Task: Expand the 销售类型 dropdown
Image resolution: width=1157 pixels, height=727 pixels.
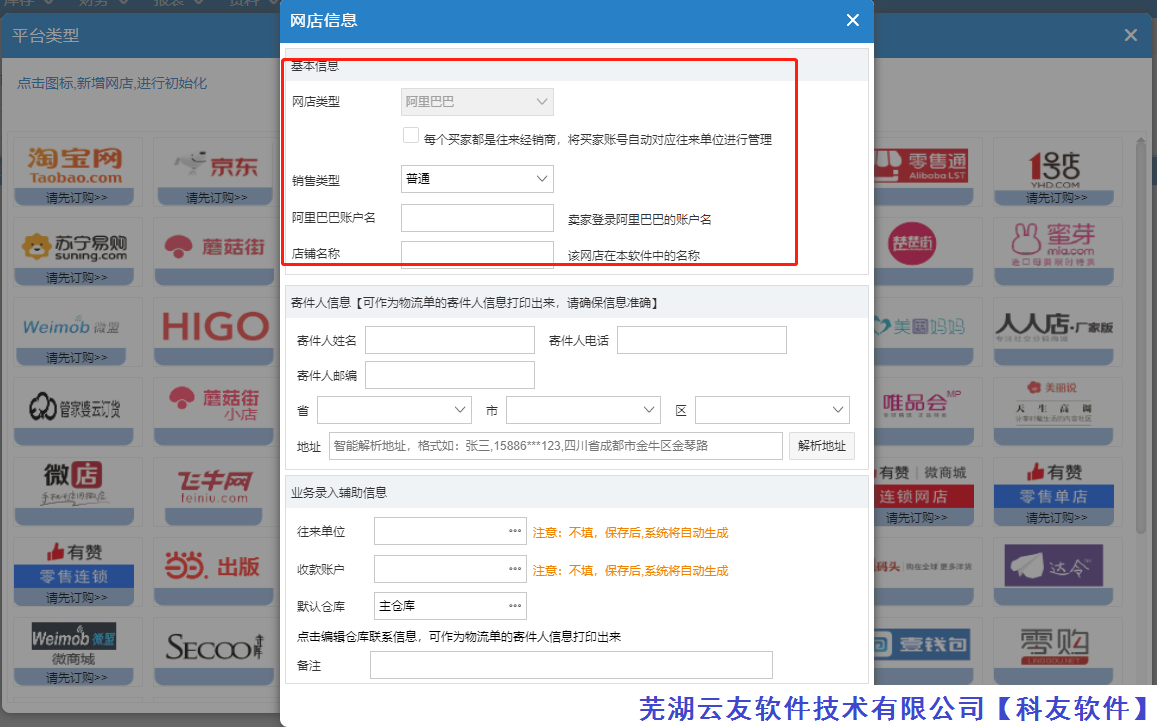Action: pos(477,179)
